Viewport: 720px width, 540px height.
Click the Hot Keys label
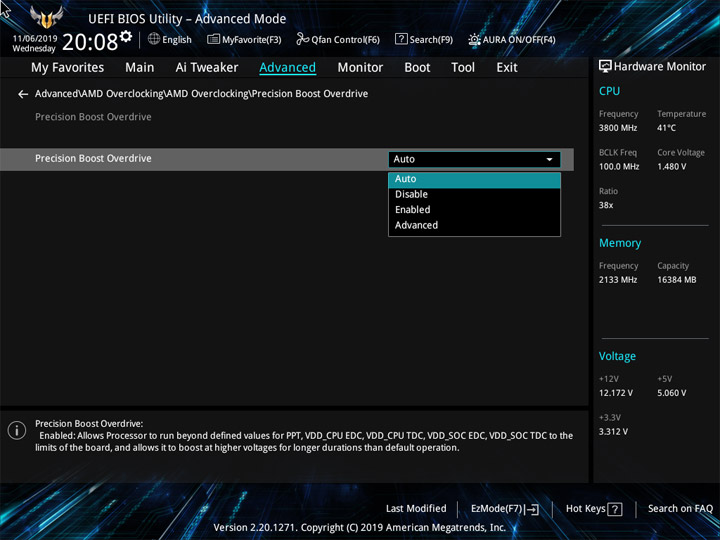click(585, 509)
